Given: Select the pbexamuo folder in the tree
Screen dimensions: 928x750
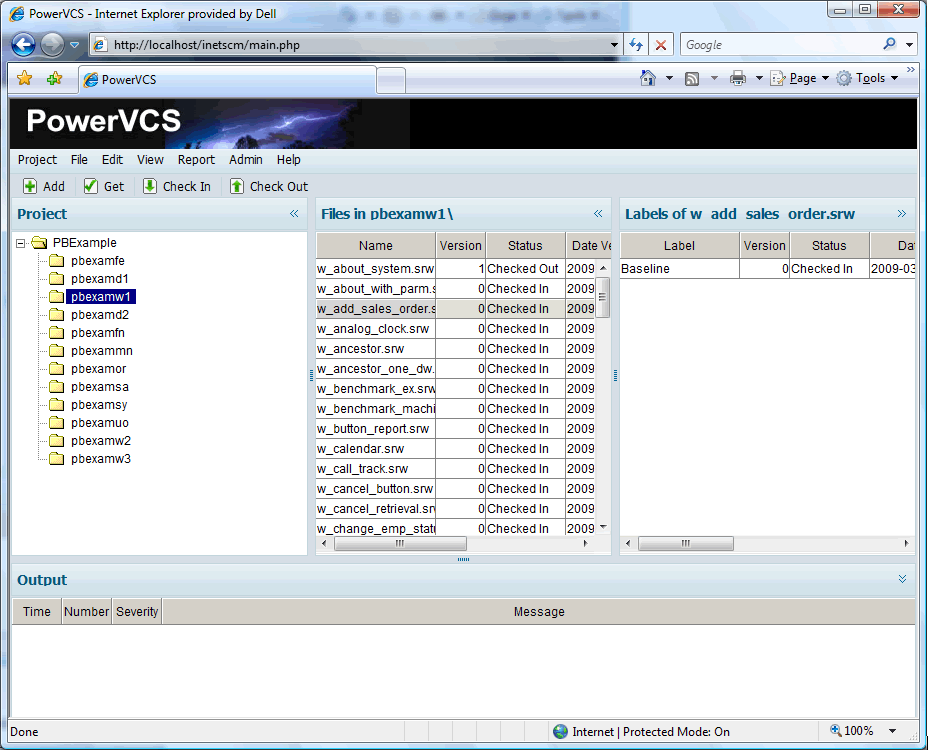Looking at the screenshot, I should point(99,423).
